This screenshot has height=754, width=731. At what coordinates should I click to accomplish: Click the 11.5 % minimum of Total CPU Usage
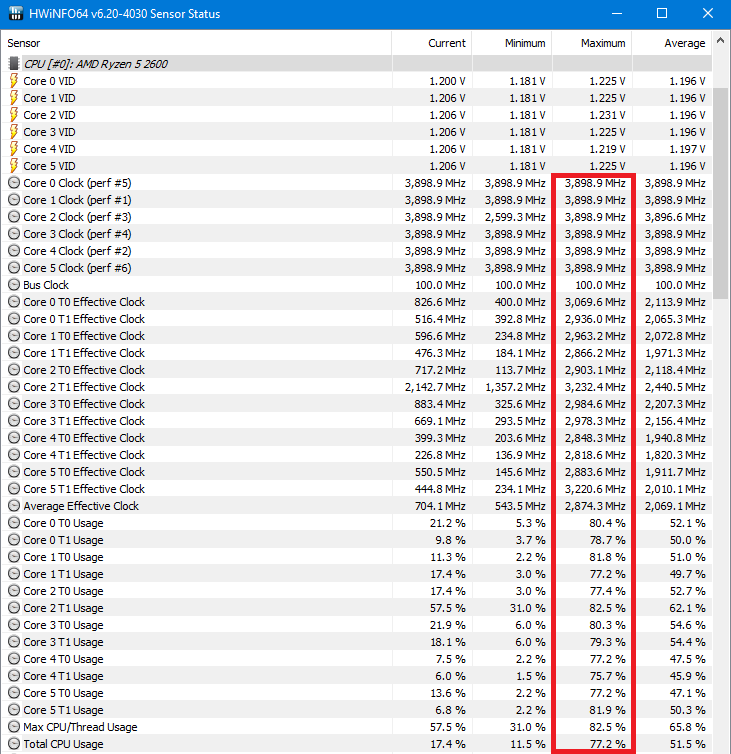point(528,744)
